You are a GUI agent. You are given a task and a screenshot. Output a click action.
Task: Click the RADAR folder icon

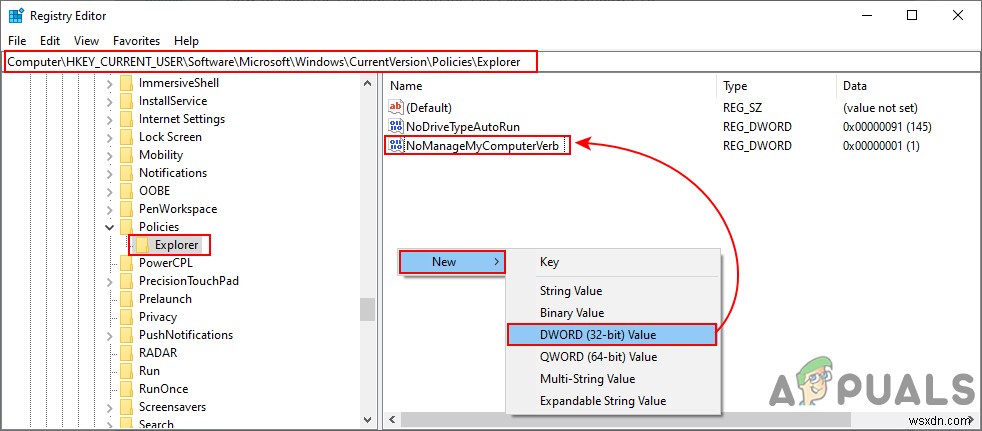127,353
